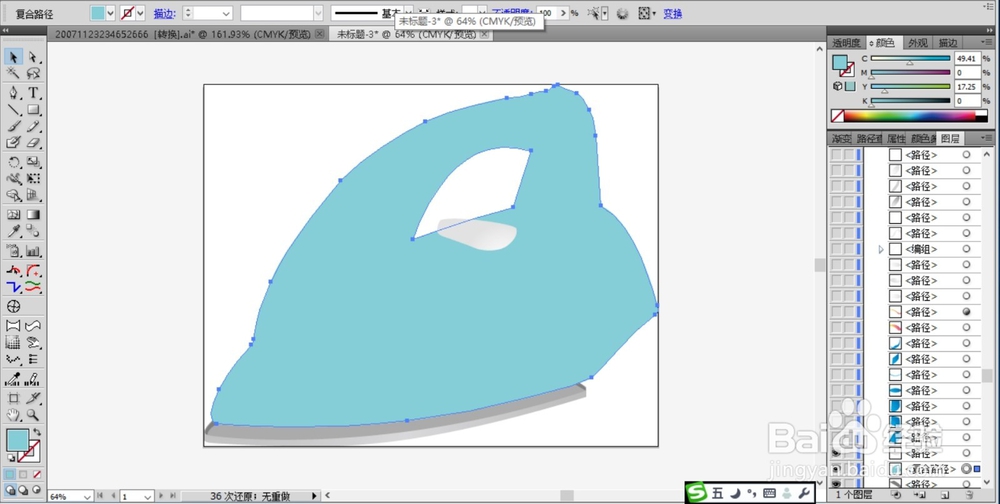This screenshot has height=504, width=1000.
Task: Click delete trash icon in layers panel
Action: 968,494
